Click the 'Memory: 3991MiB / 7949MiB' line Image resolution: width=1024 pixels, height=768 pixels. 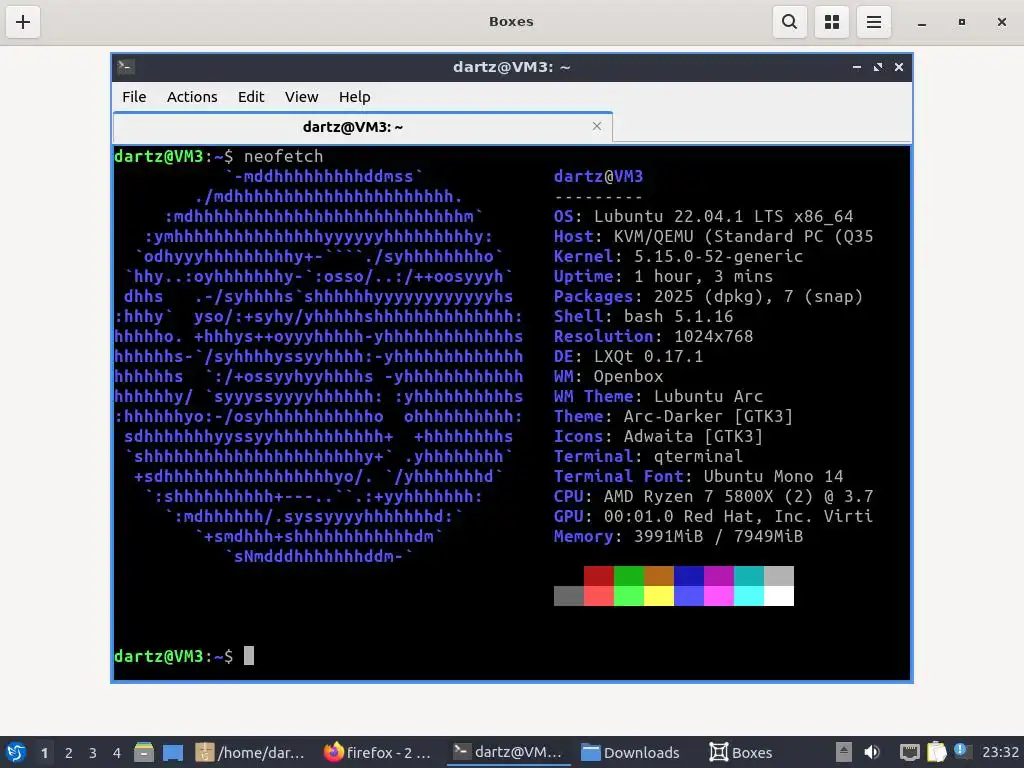click(679, 536)
